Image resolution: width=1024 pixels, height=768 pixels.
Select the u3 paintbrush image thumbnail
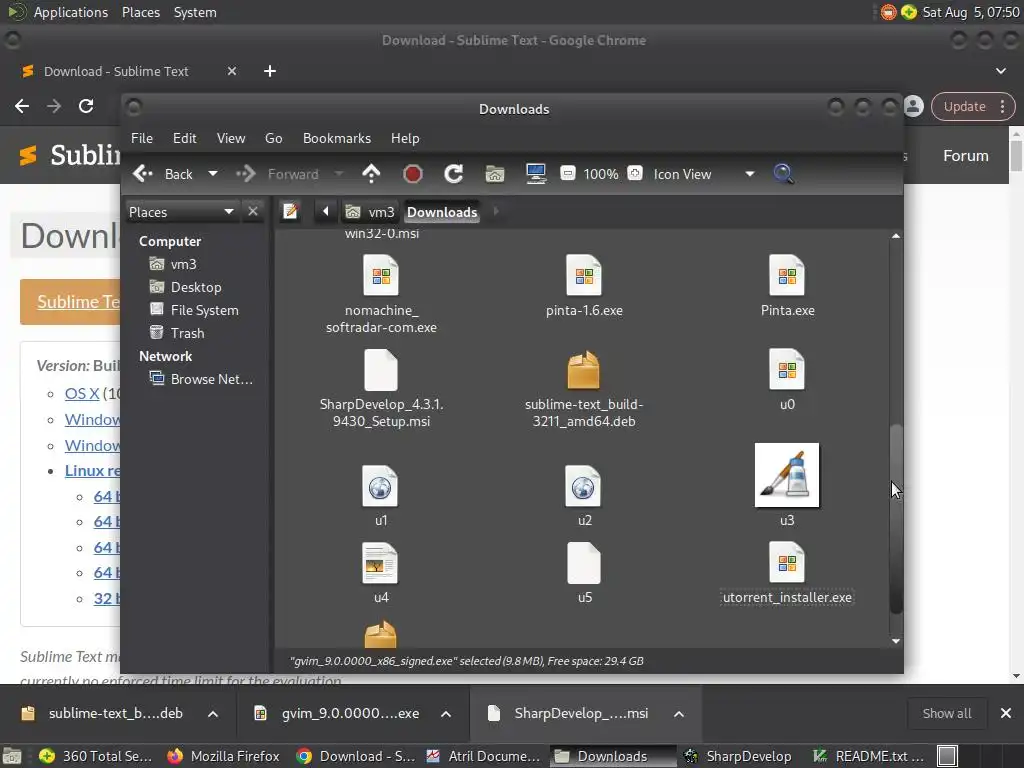pos(787,475)
